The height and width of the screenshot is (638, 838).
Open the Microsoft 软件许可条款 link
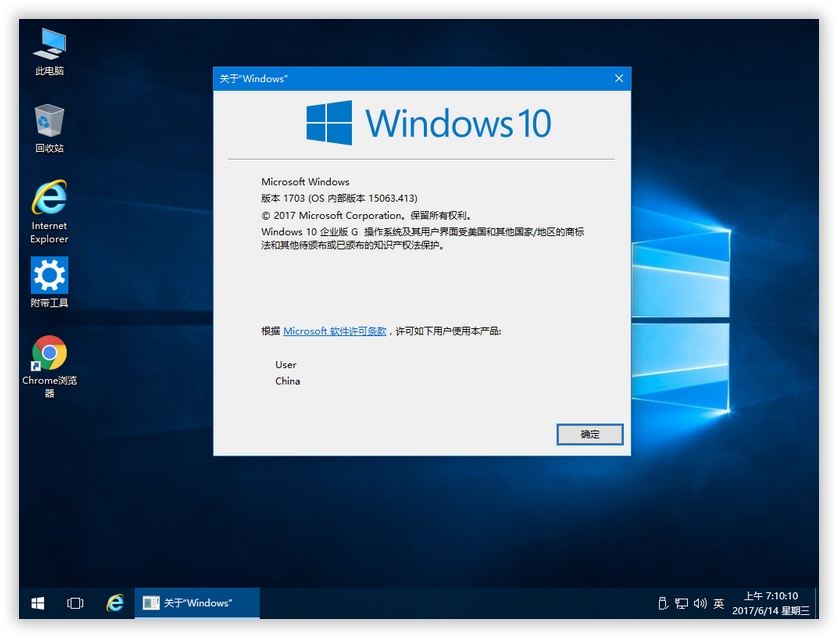point(335,331)
